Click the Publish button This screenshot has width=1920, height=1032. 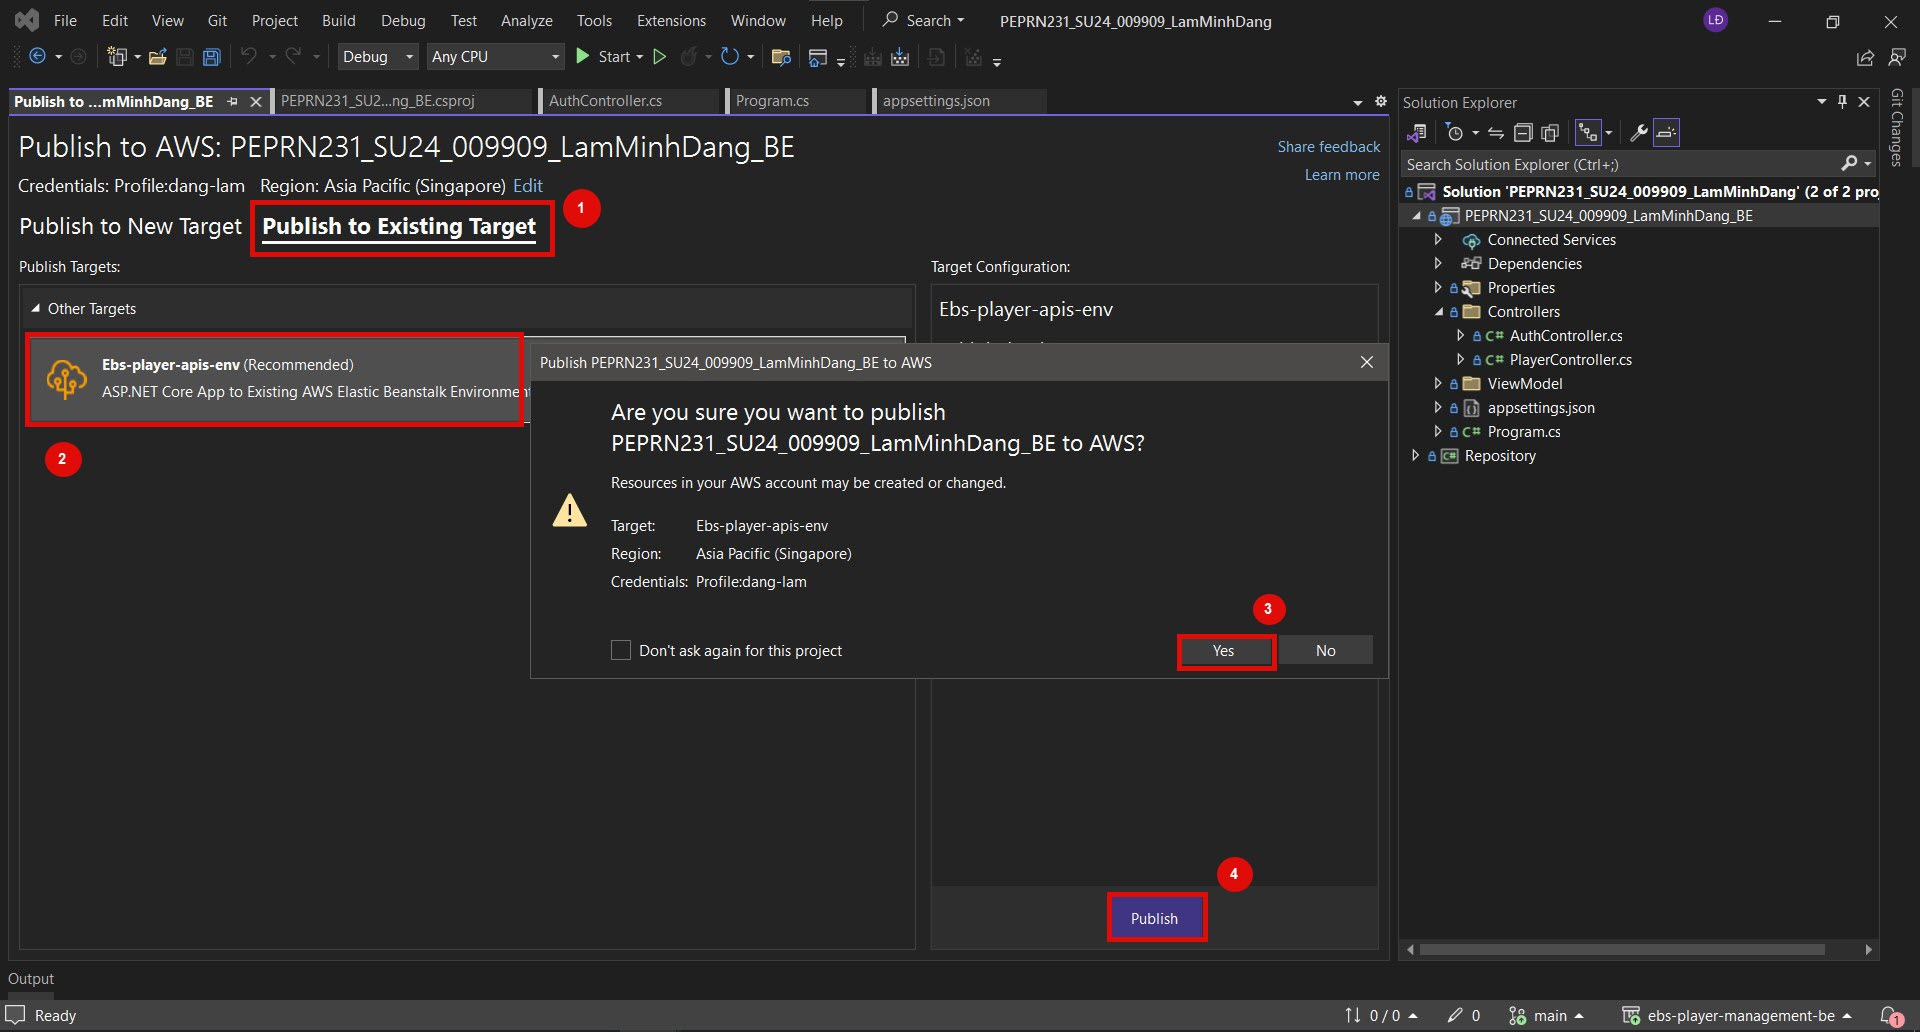[x=1154, y=918]
